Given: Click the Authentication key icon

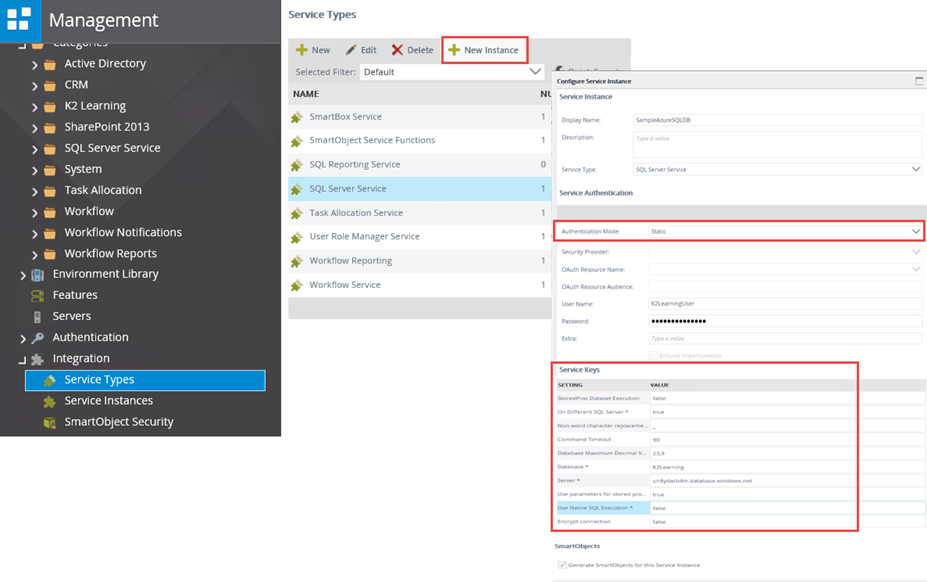Looking at the screenshot, I should pos(37,338).
